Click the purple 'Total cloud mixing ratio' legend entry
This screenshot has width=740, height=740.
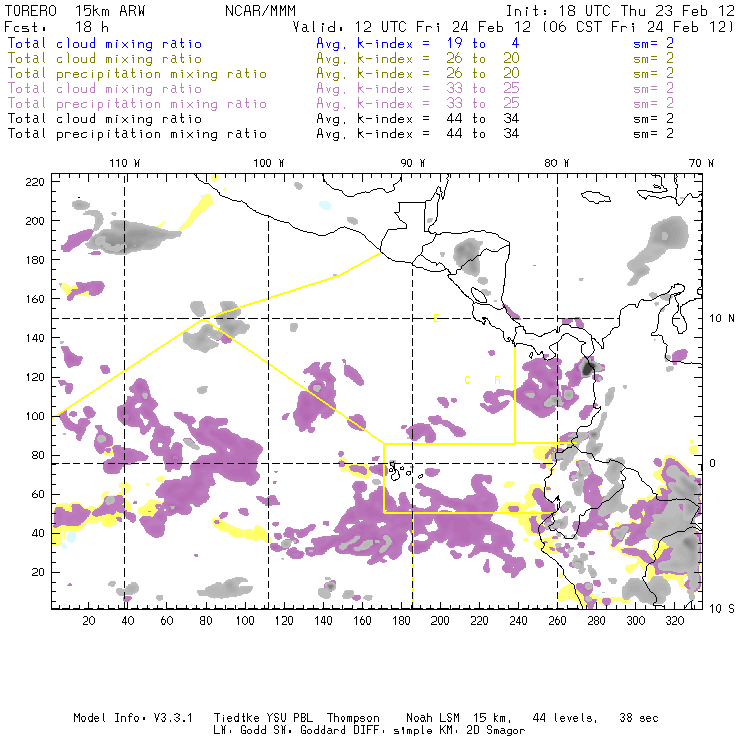click(x=105, y=89)
